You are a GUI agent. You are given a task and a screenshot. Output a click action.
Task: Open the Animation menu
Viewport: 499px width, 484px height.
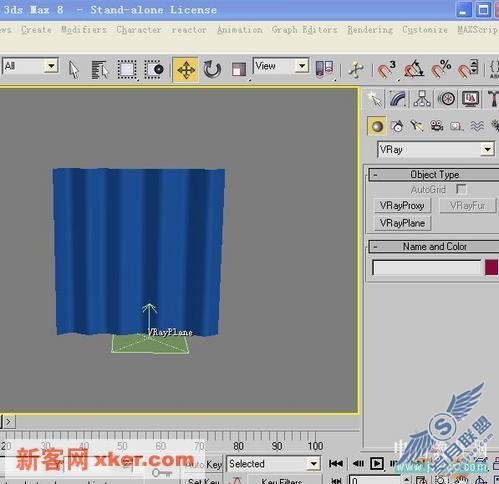pyautogui.click(x=240, y=30)
